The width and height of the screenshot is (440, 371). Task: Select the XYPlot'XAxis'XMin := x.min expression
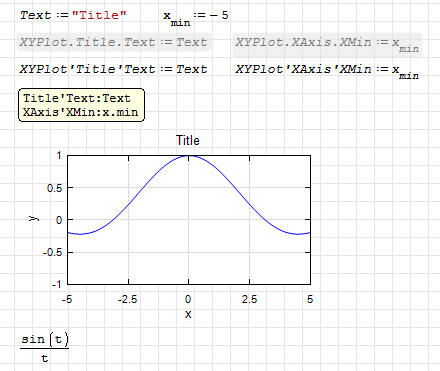click(x=327, y=71)
